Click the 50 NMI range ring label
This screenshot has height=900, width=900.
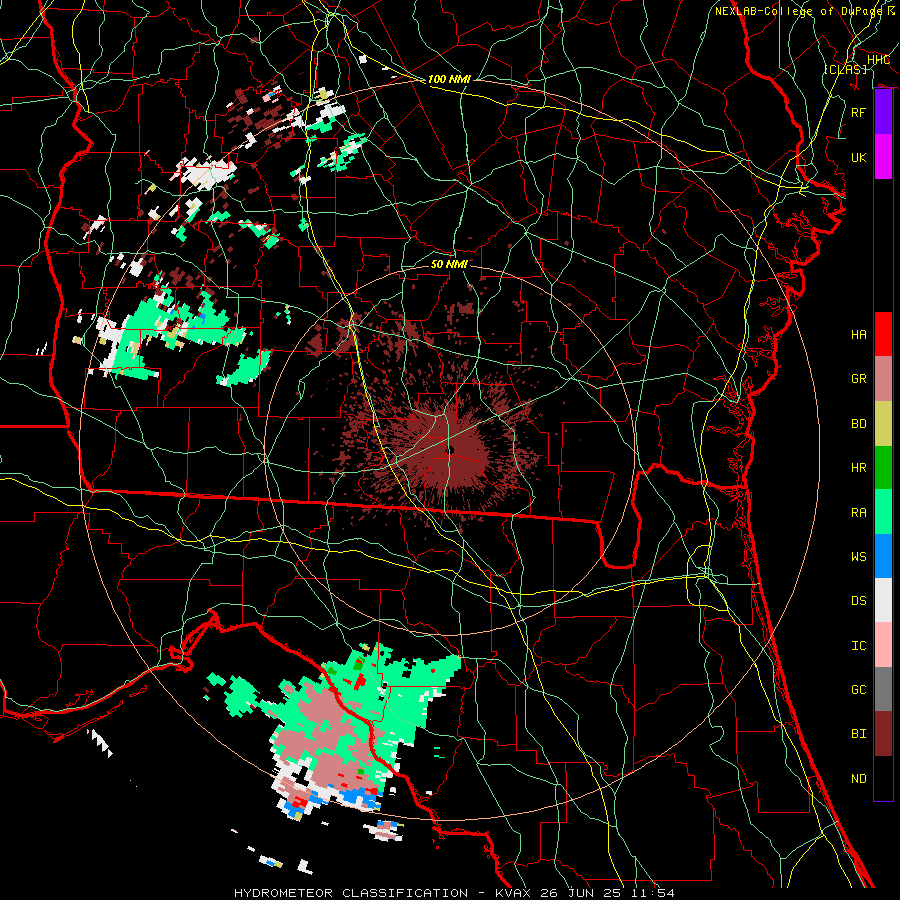coord(449,264)
